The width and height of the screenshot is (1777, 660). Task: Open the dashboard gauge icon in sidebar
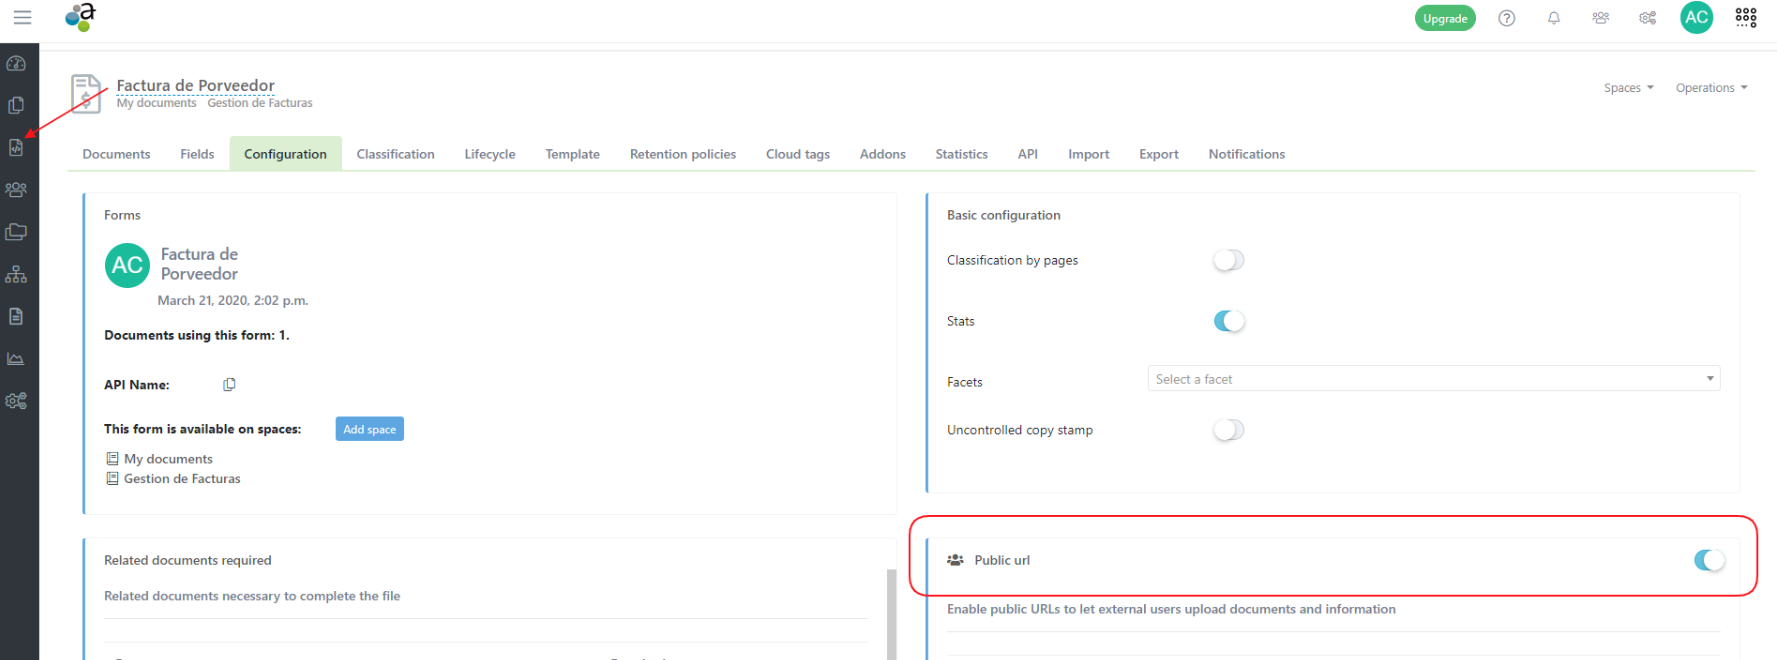coord(16,64)
